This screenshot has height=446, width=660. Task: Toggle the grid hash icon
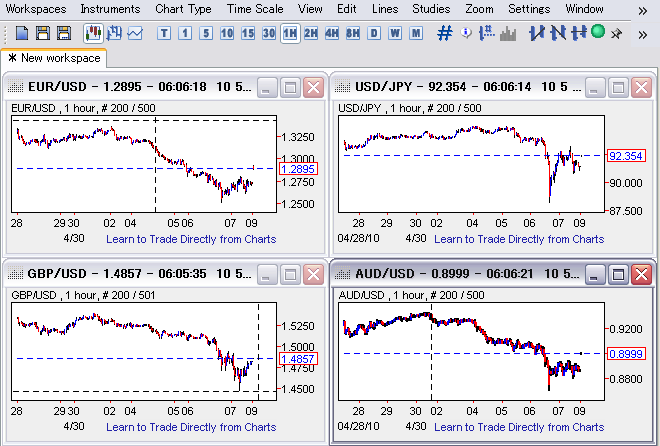pyautogui.click(x=445, y=33)
